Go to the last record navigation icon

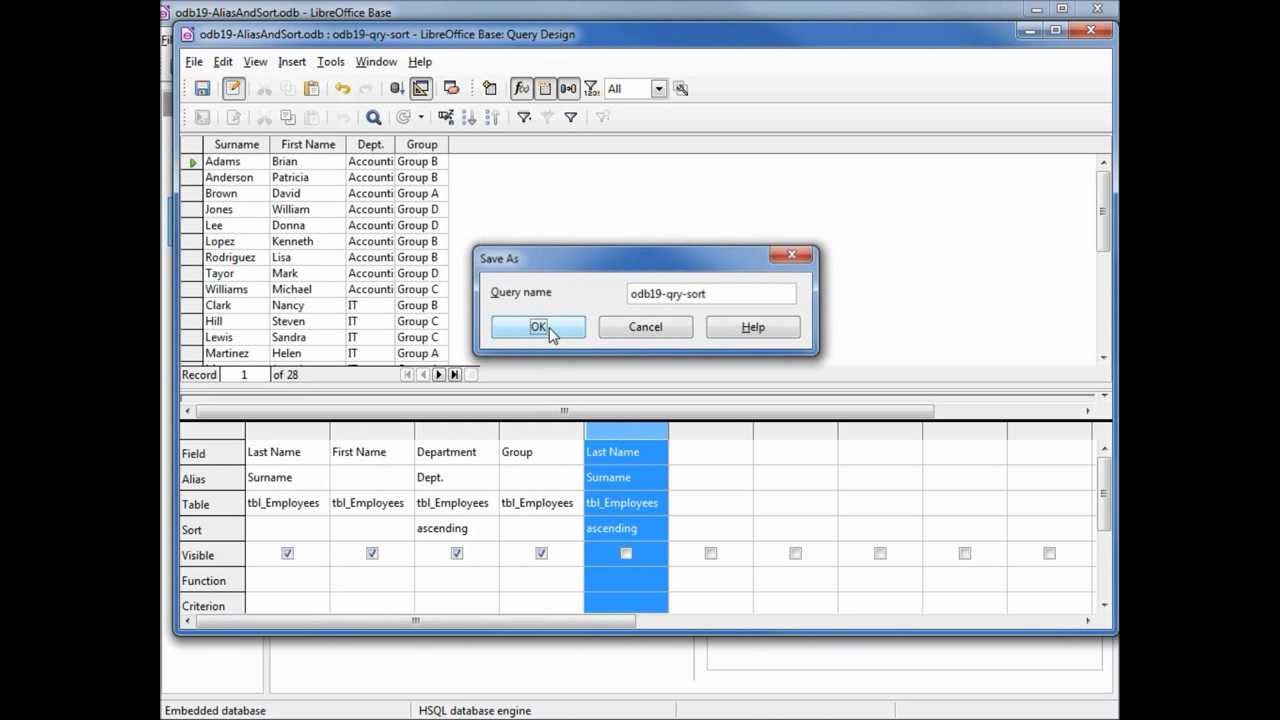click(455, 374)
